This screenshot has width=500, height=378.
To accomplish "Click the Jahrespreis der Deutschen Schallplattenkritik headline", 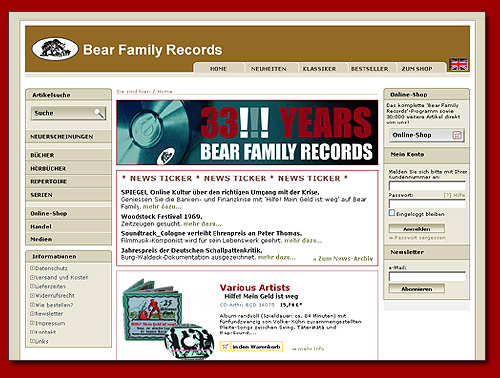I will click(x=192, y=250).
